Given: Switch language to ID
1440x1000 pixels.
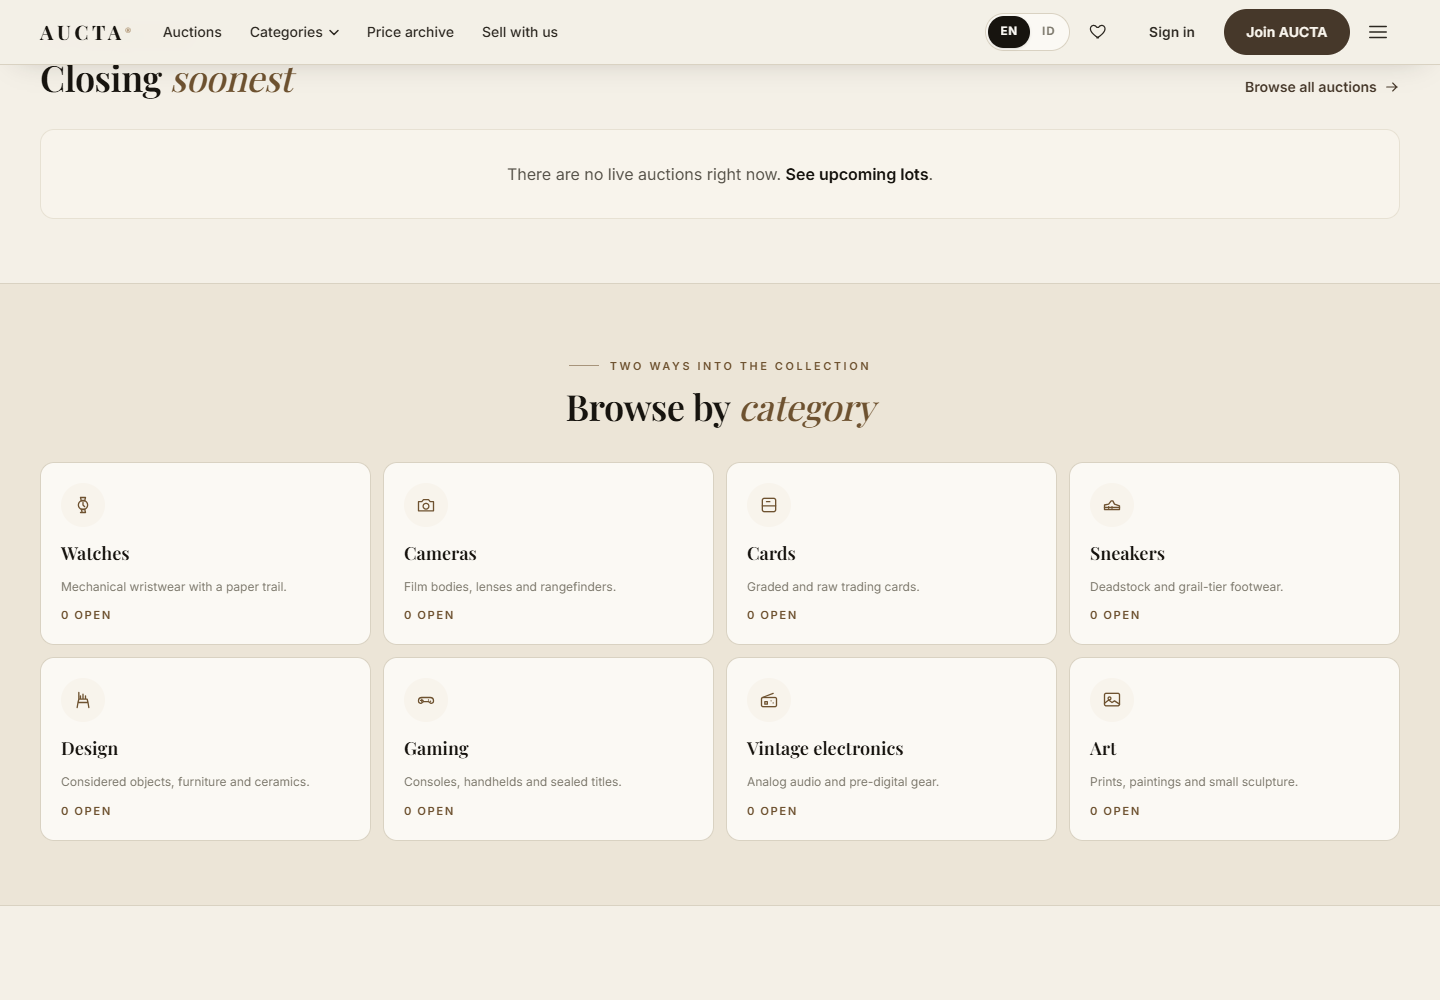Looking at the screenshot, I should pos(1048,32).
